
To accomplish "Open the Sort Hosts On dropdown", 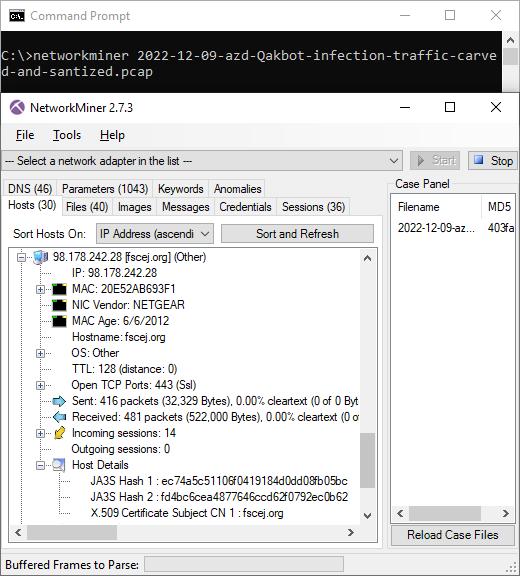I will pyautogui.click(x=155, y=234).
